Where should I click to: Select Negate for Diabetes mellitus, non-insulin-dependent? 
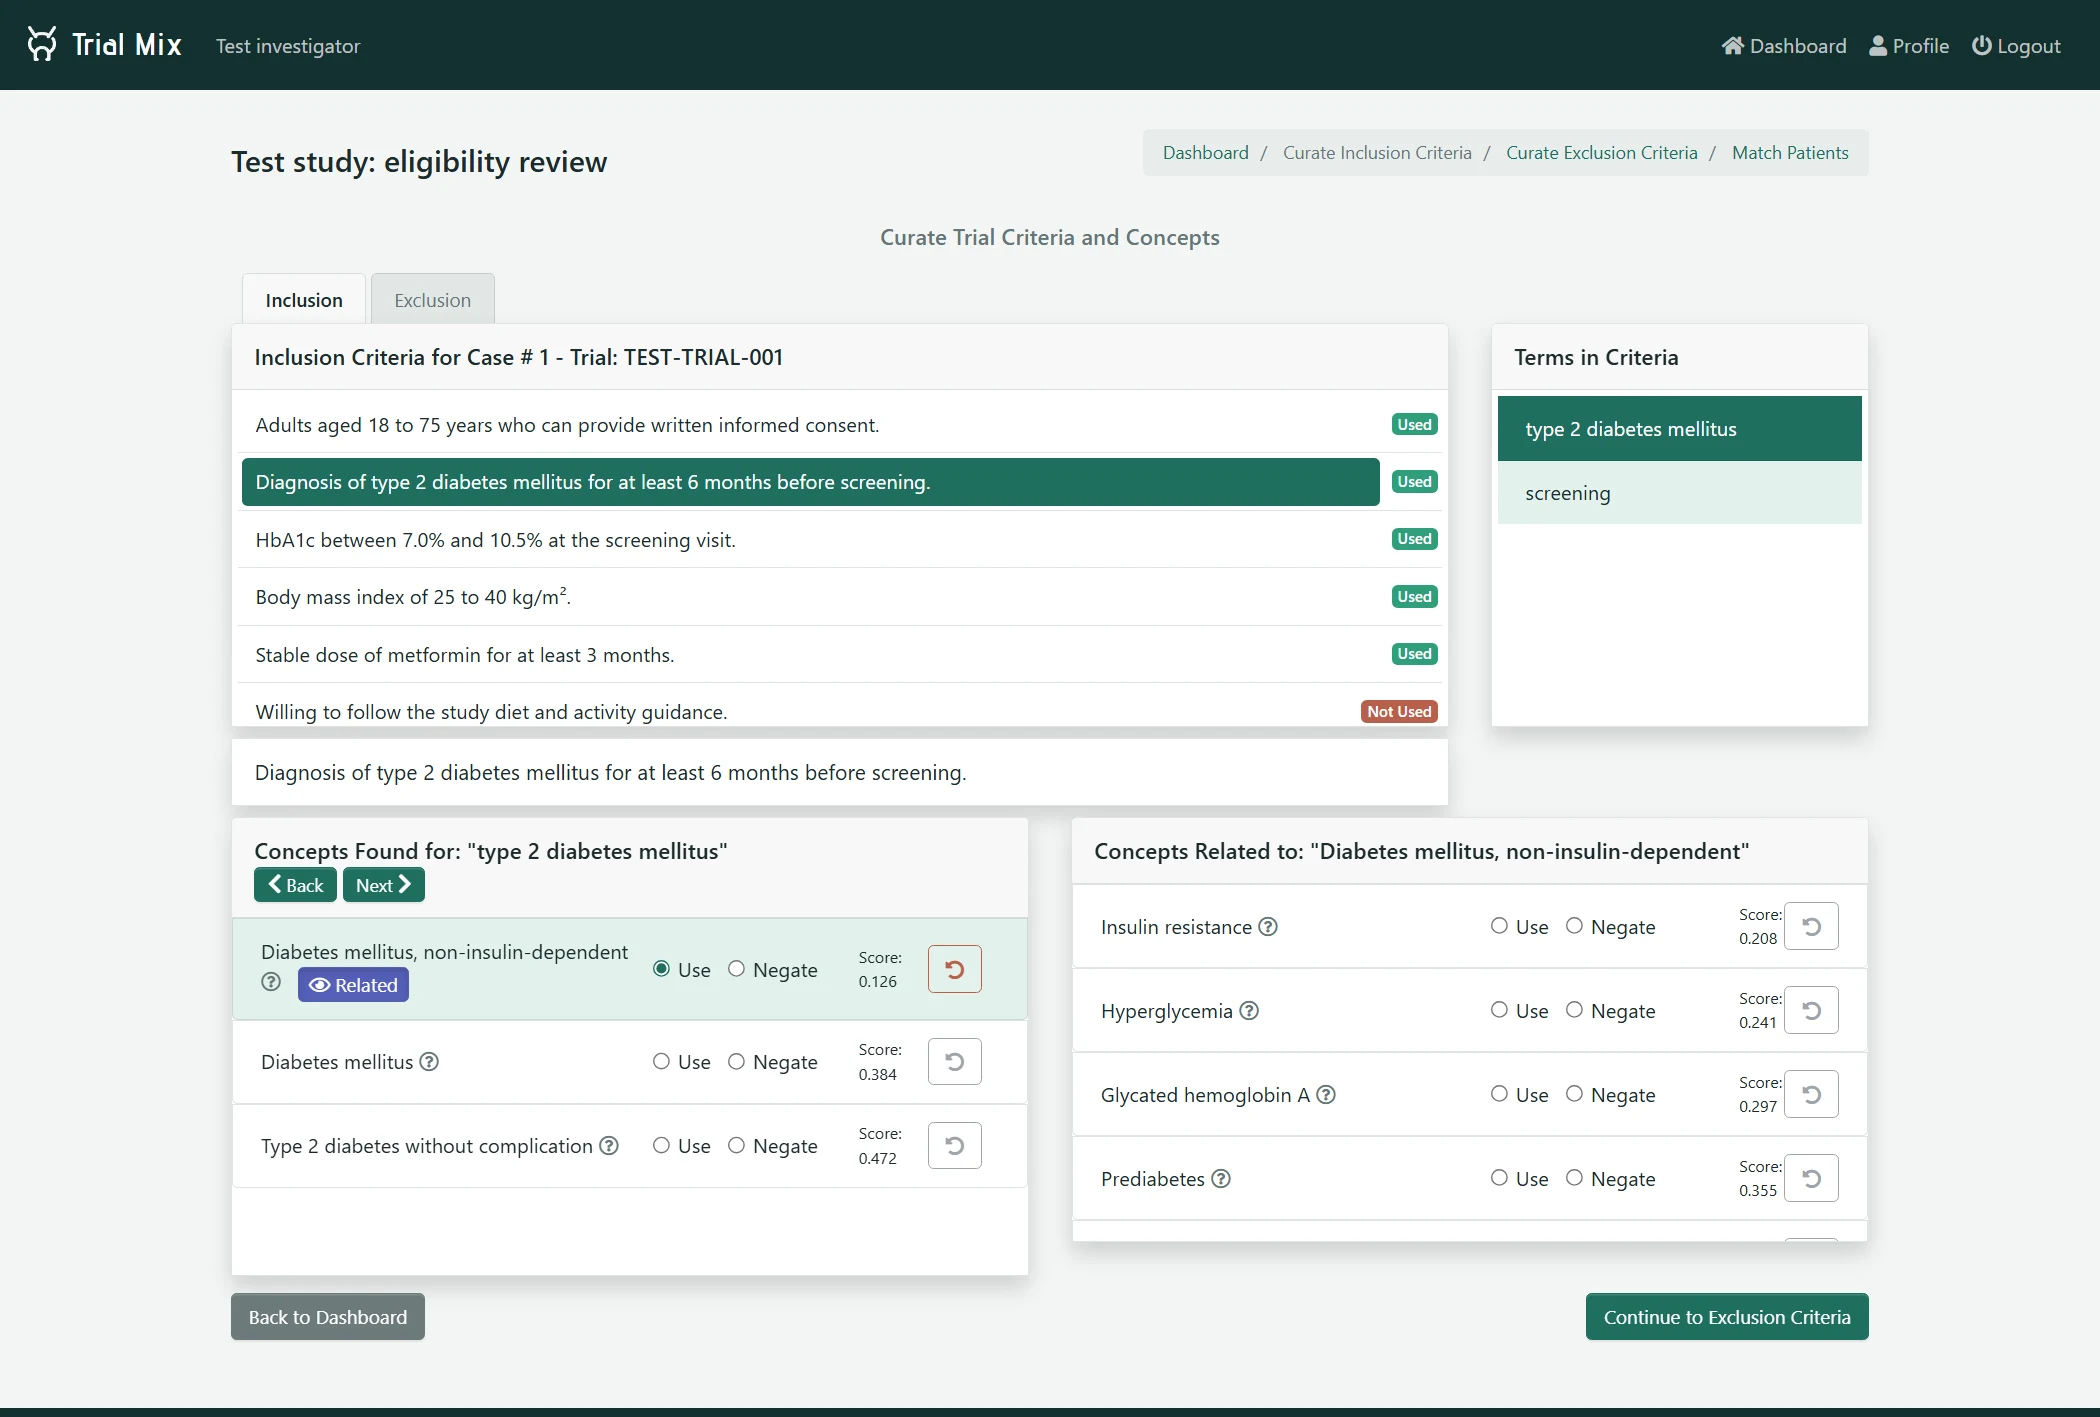tap(736, 969)
